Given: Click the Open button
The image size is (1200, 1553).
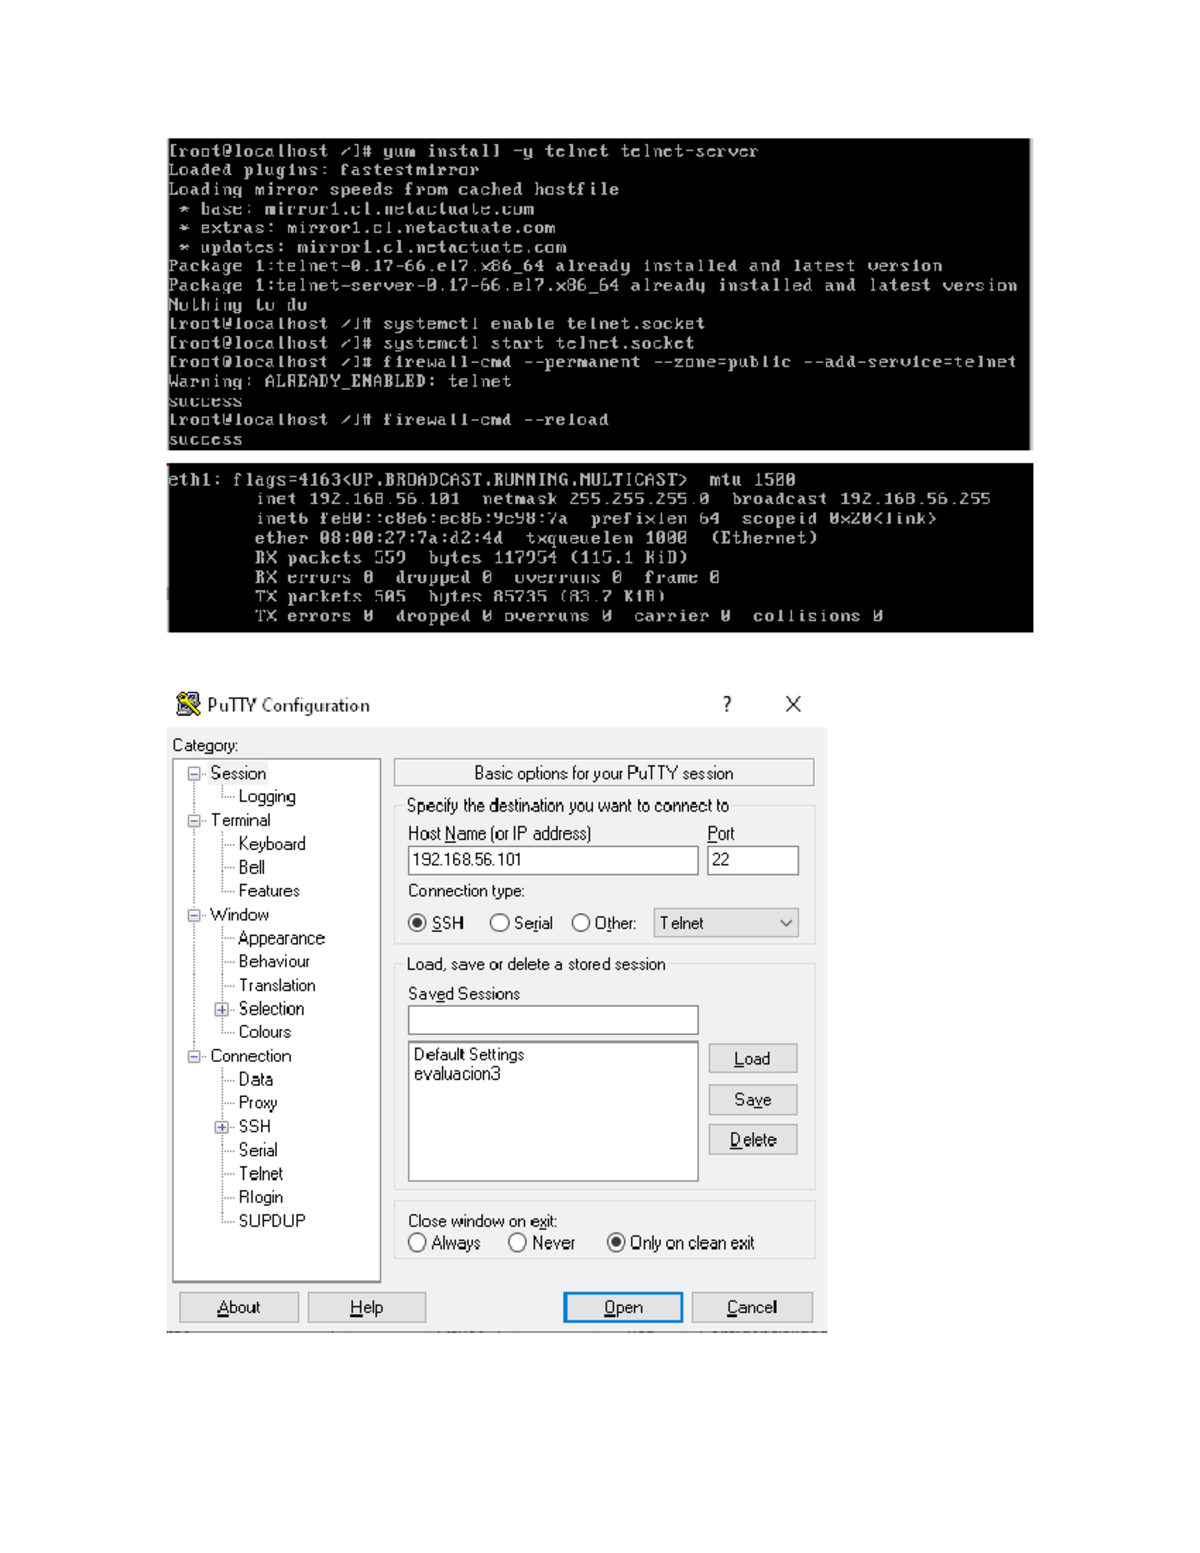Looking at the screenshot, I should (x=623, y=1307).
